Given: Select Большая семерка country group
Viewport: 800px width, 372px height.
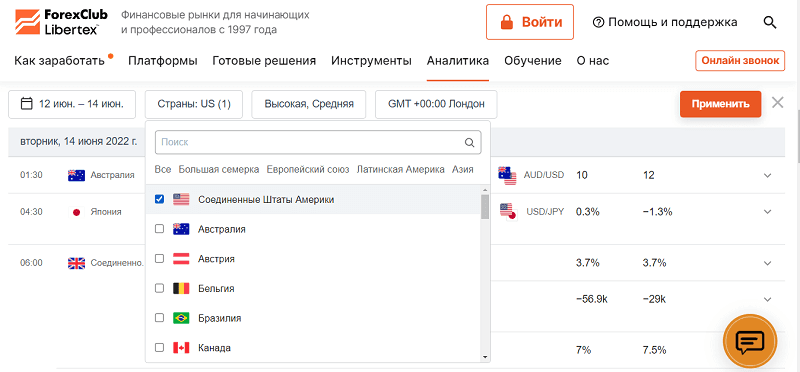Looking at the screenshot, I should 219,169.
